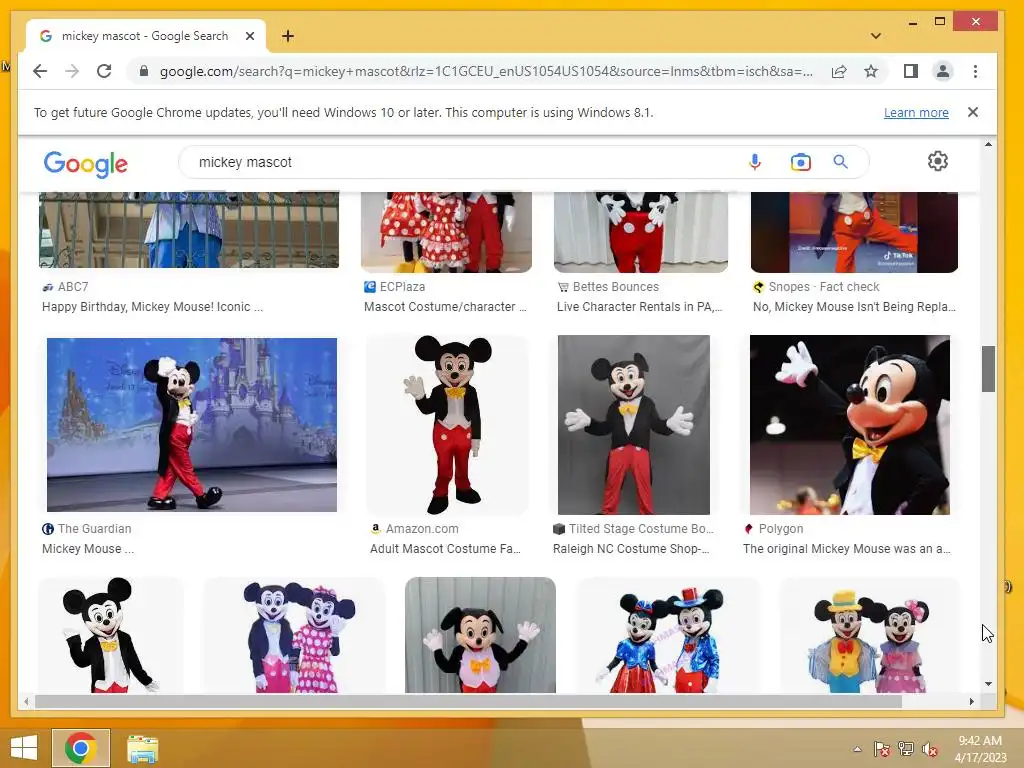Open Mickey with pink polka-dot Minnie image

click(x=294, y=635)
